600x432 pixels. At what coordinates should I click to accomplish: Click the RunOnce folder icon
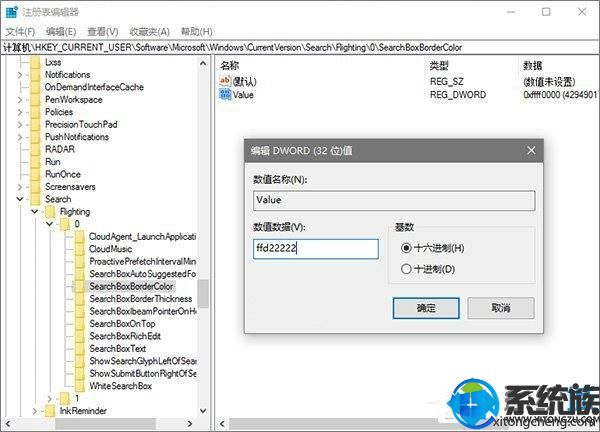pyautogui.click(x=36, y=174)
